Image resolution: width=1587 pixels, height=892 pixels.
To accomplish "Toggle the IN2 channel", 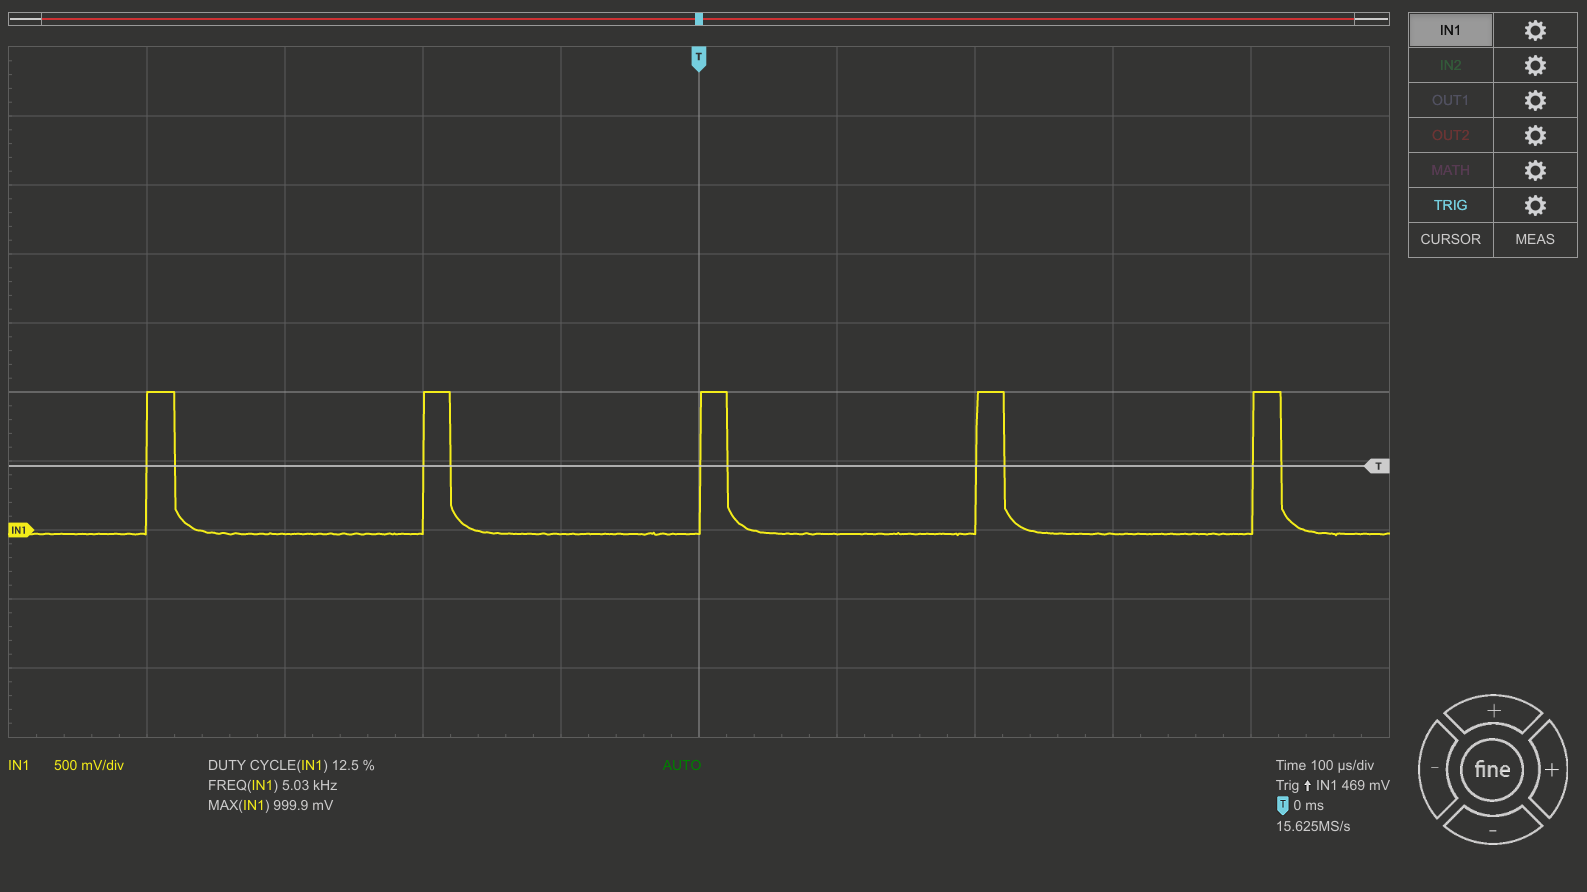I will tap(1450, 65).
